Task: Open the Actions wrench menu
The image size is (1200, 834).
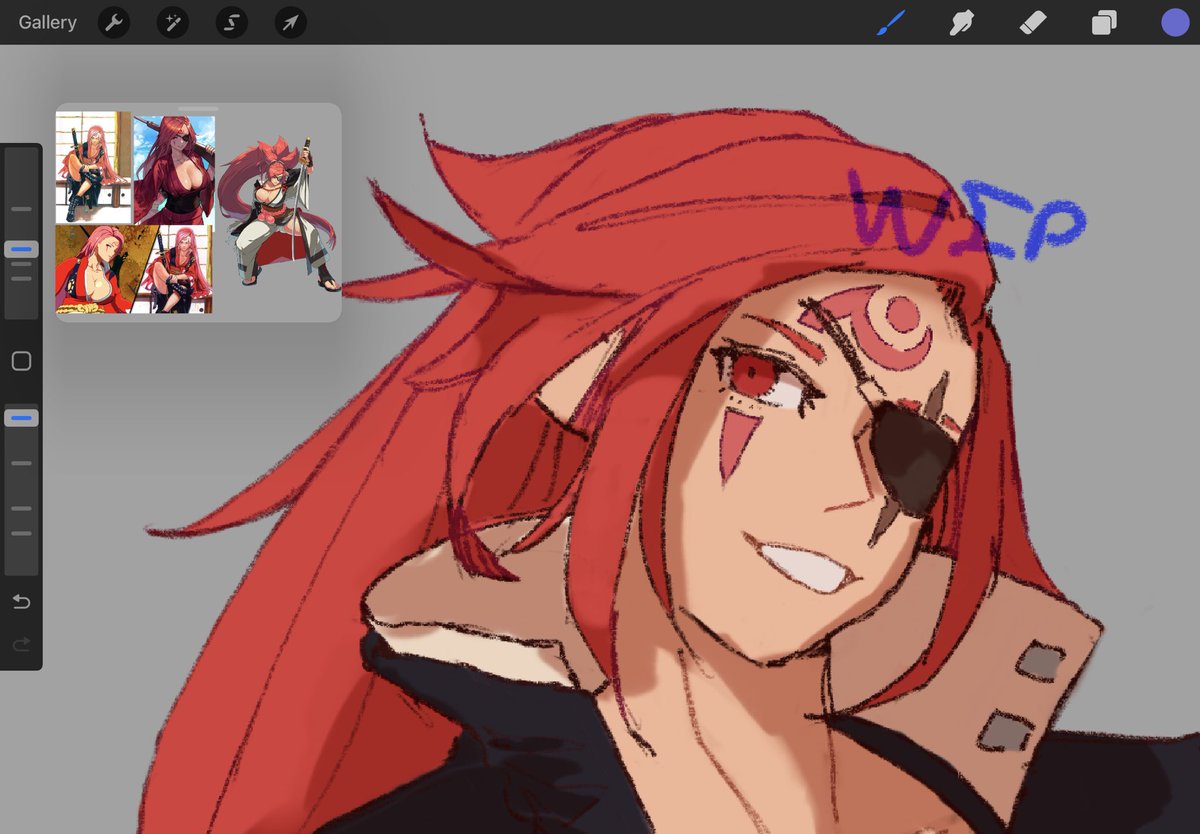Action: (114, 22)
